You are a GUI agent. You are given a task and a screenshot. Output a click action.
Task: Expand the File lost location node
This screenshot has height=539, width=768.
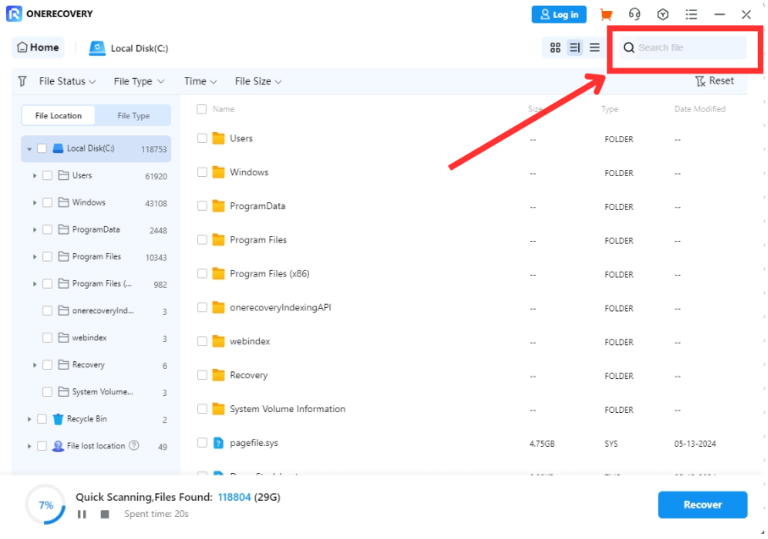coord(29,446)
